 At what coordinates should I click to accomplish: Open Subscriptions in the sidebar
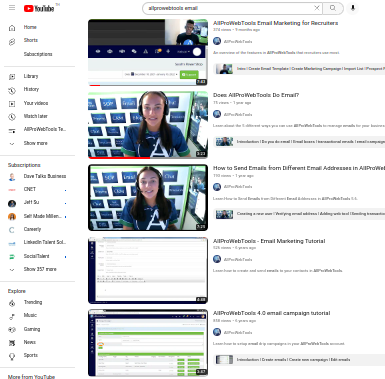click(x=37, y=54)
